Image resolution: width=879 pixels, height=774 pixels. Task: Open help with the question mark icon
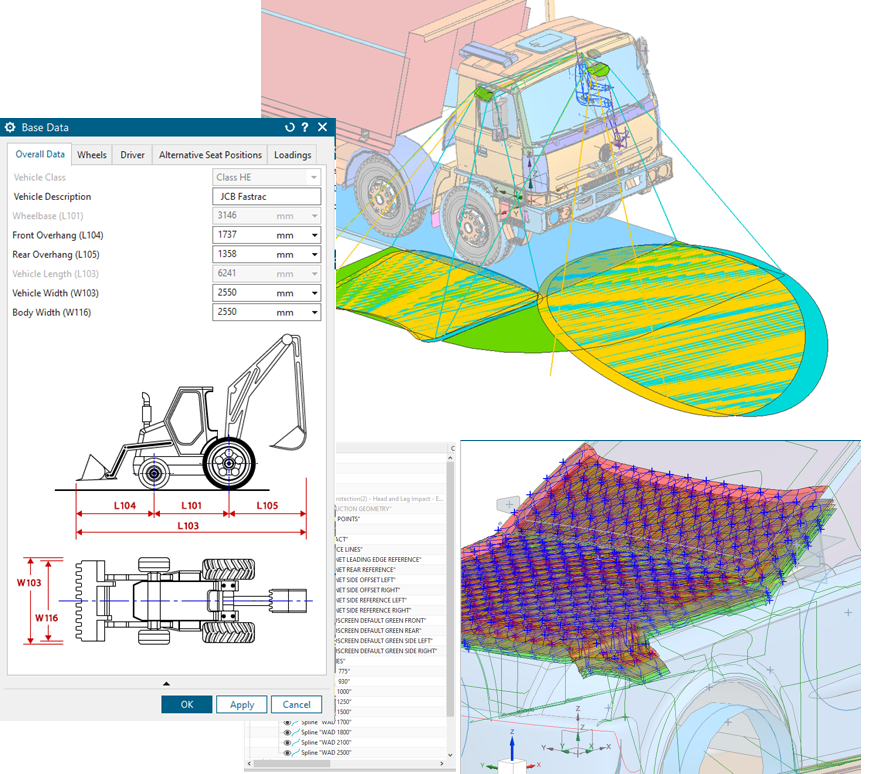pos(305,127)
